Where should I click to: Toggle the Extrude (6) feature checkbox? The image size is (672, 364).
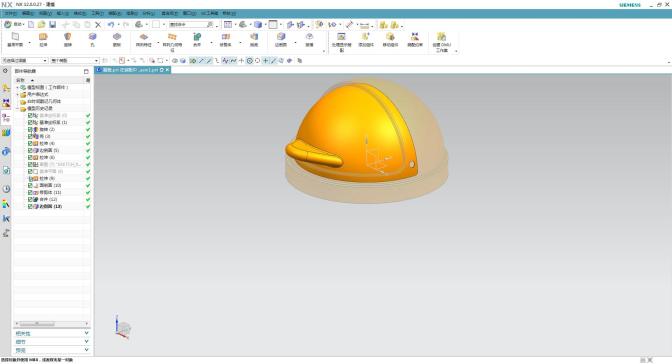[30, 157]
